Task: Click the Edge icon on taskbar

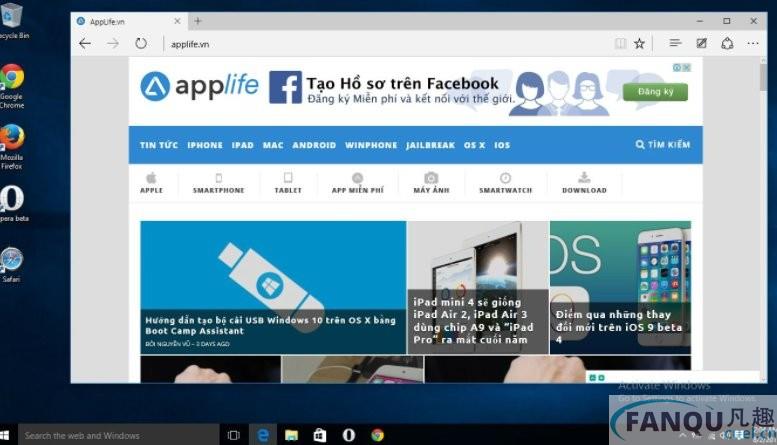Action: point(263,435)
